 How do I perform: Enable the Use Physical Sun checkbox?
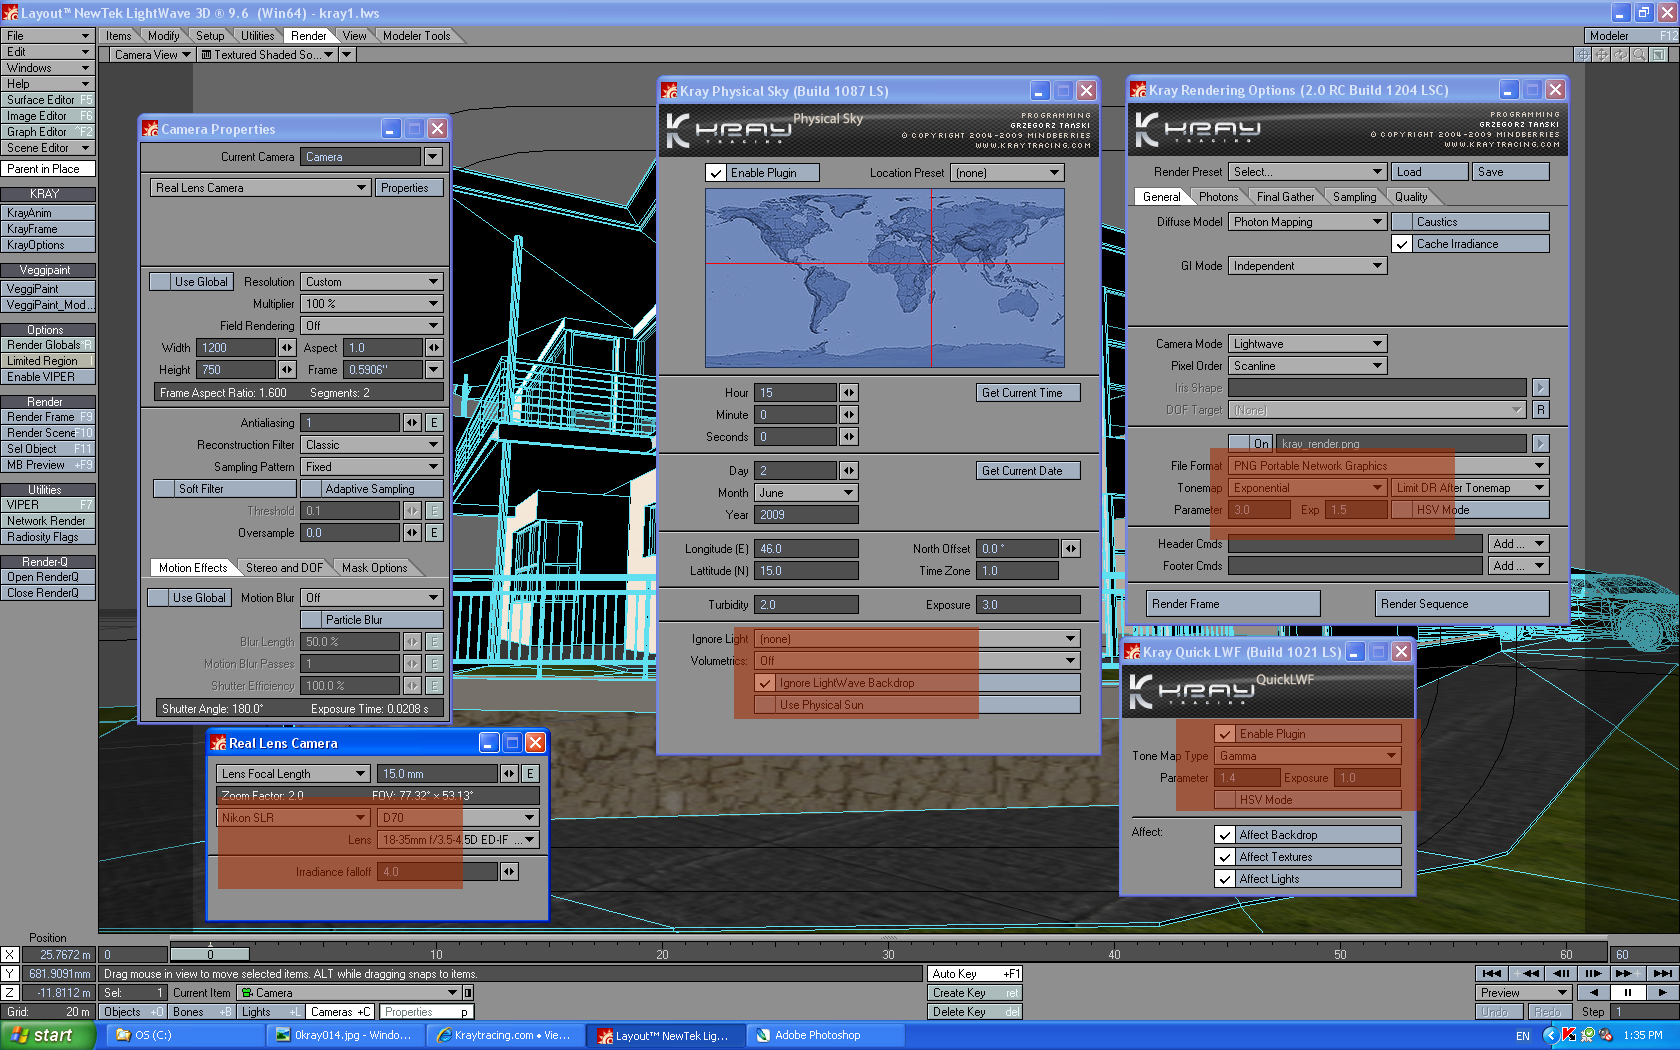pyautogui.click(x=765, y=705)
